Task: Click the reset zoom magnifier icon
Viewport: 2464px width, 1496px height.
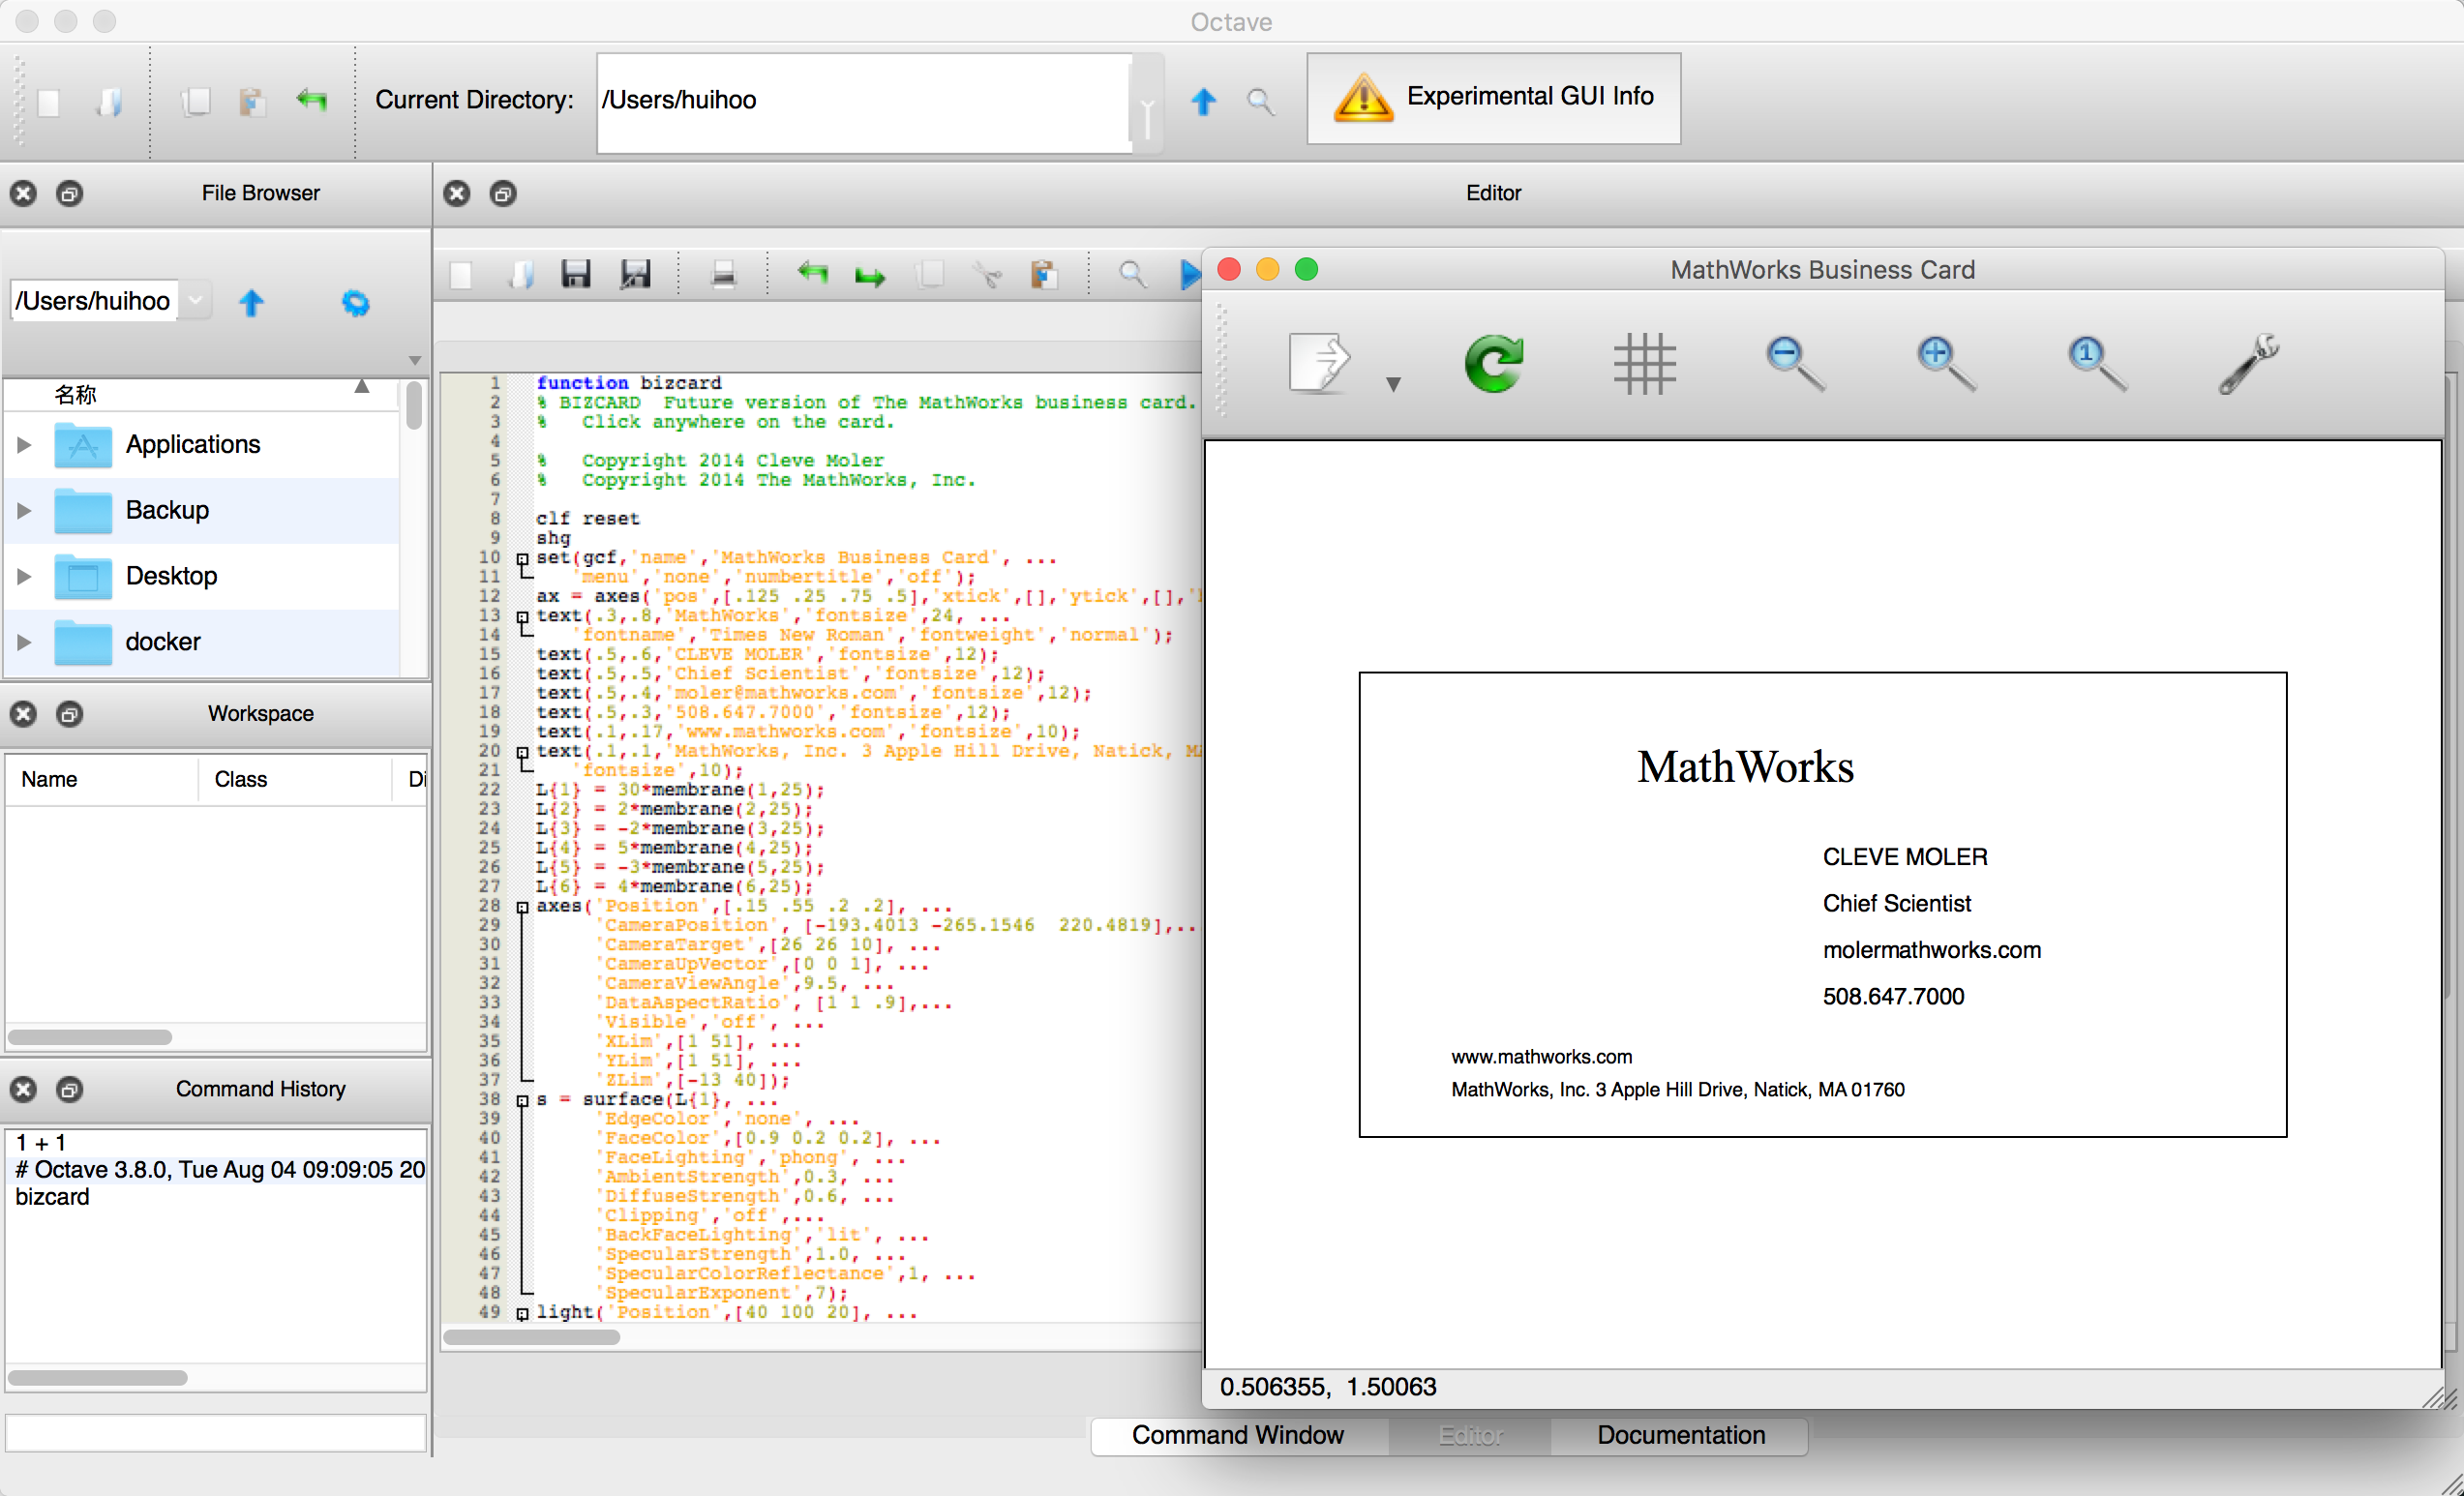Action: click(2095, 363)
